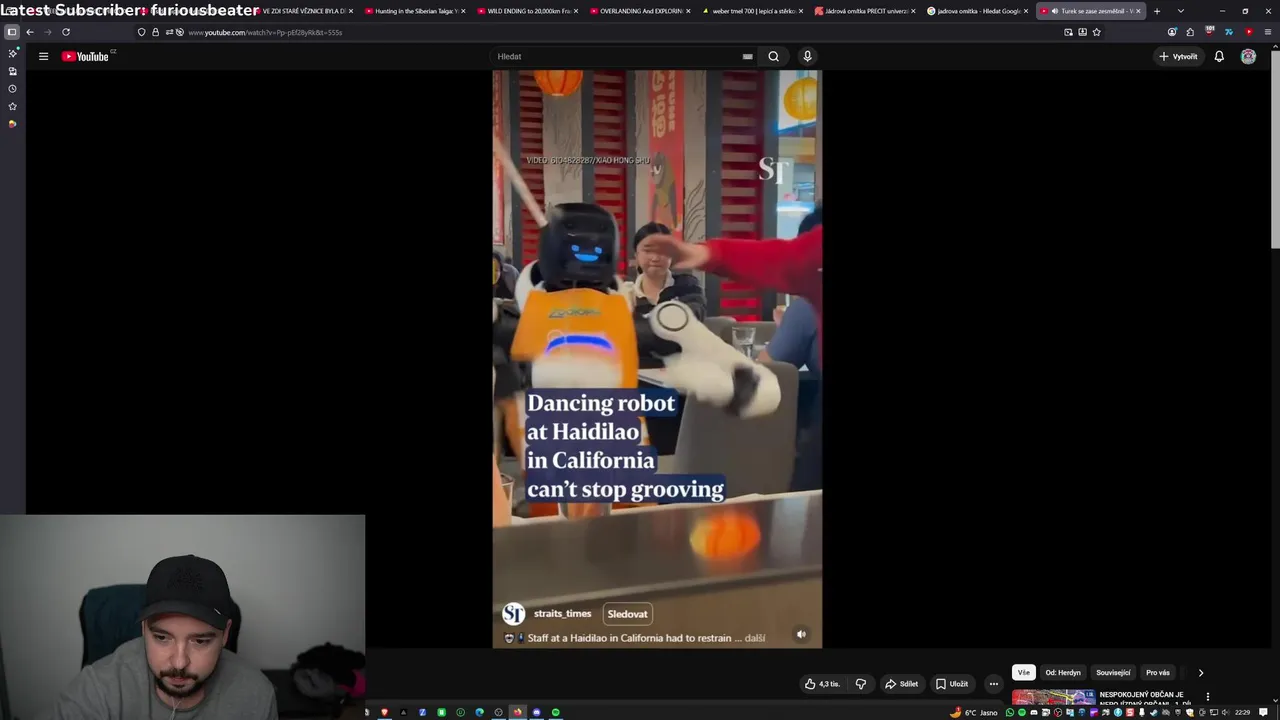Click the Hledat search input field
1280x720 pixels.
pyautogui.click(x=615, y=56)
